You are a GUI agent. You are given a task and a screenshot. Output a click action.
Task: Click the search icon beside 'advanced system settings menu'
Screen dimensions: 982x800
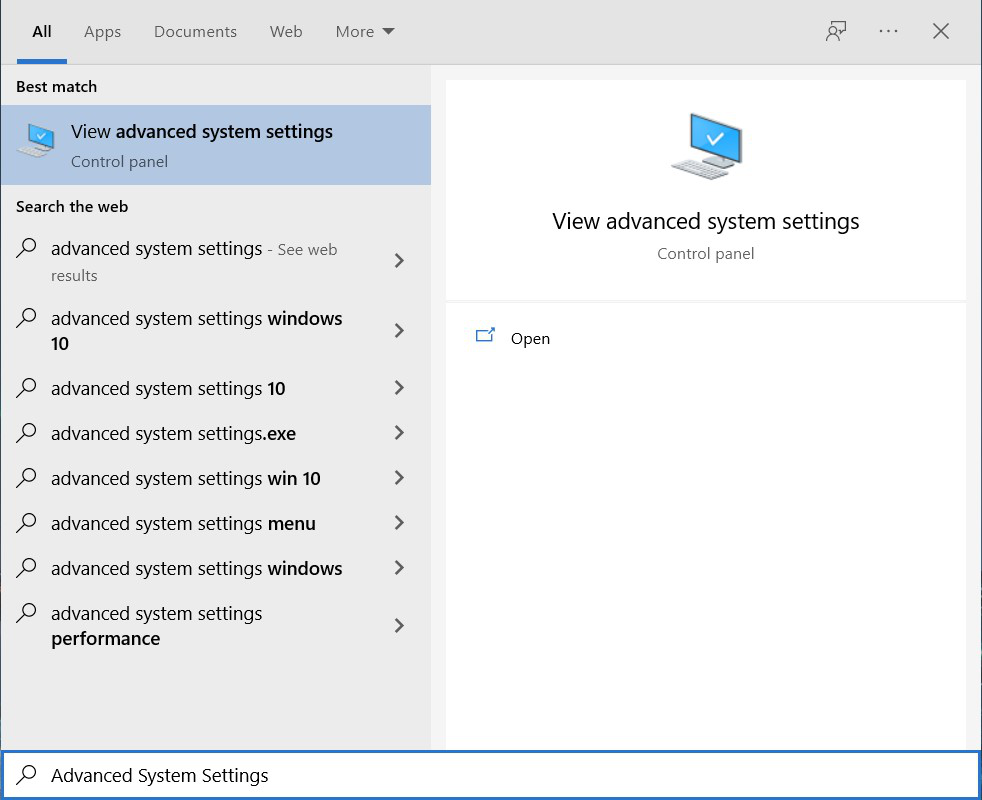28,523
